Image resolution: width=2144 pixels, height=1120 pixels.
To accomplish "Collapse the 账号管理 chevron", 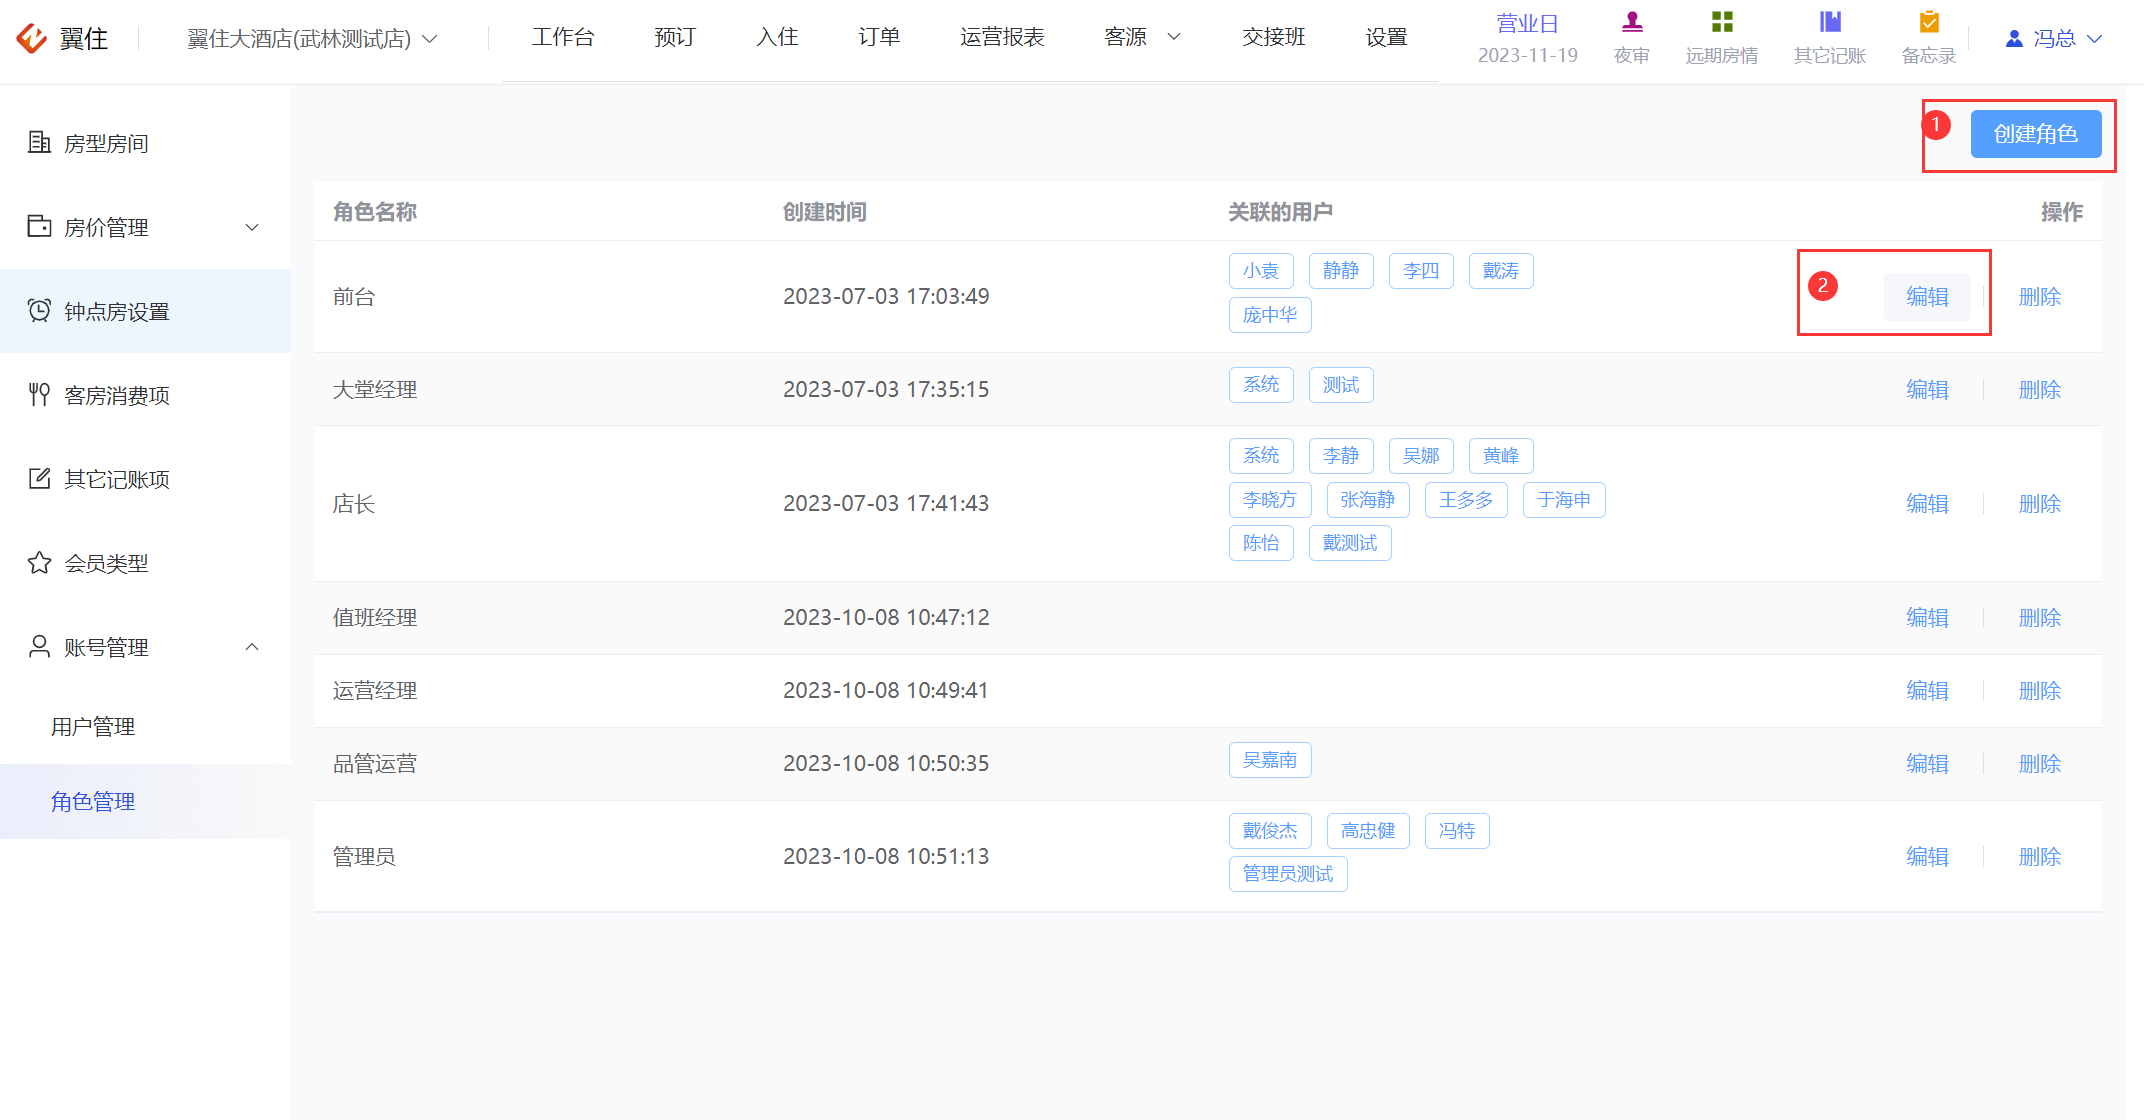I will (252, 647).
